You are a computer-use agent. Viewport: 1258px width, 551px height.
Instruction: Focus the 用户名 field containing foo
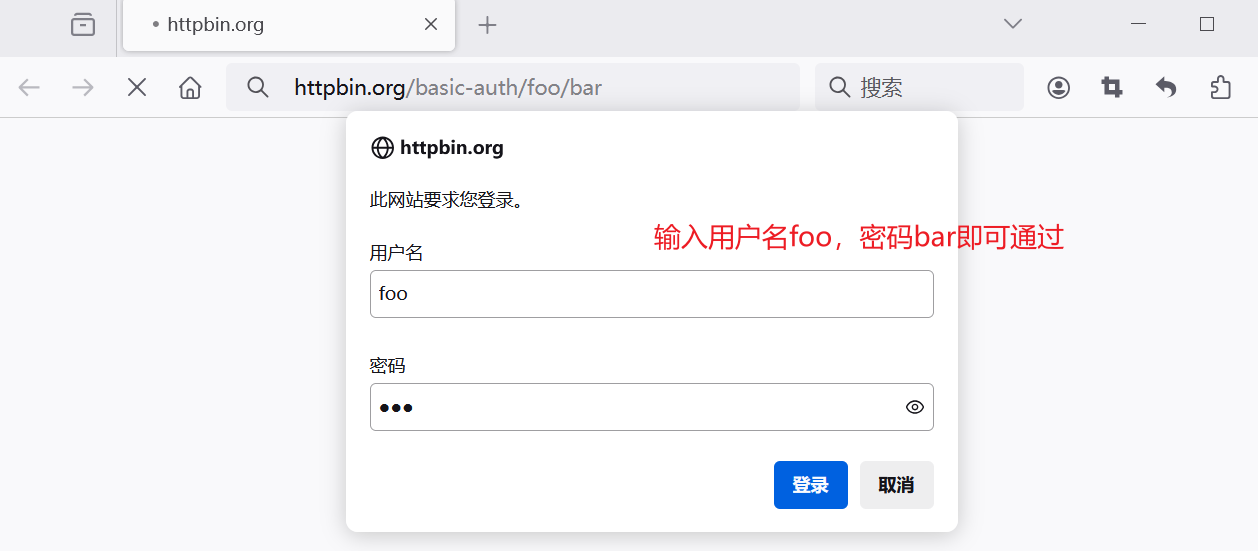(652, 294)
